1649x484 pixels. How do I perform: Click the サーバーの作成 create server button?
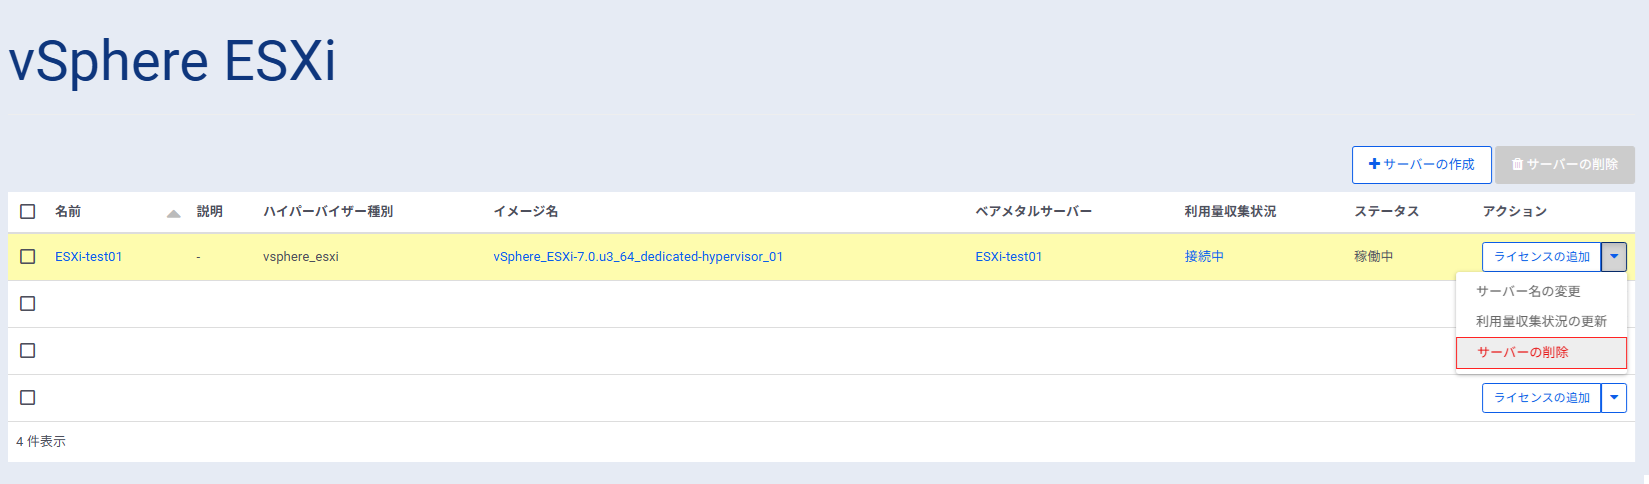[x=1421, y=164]
